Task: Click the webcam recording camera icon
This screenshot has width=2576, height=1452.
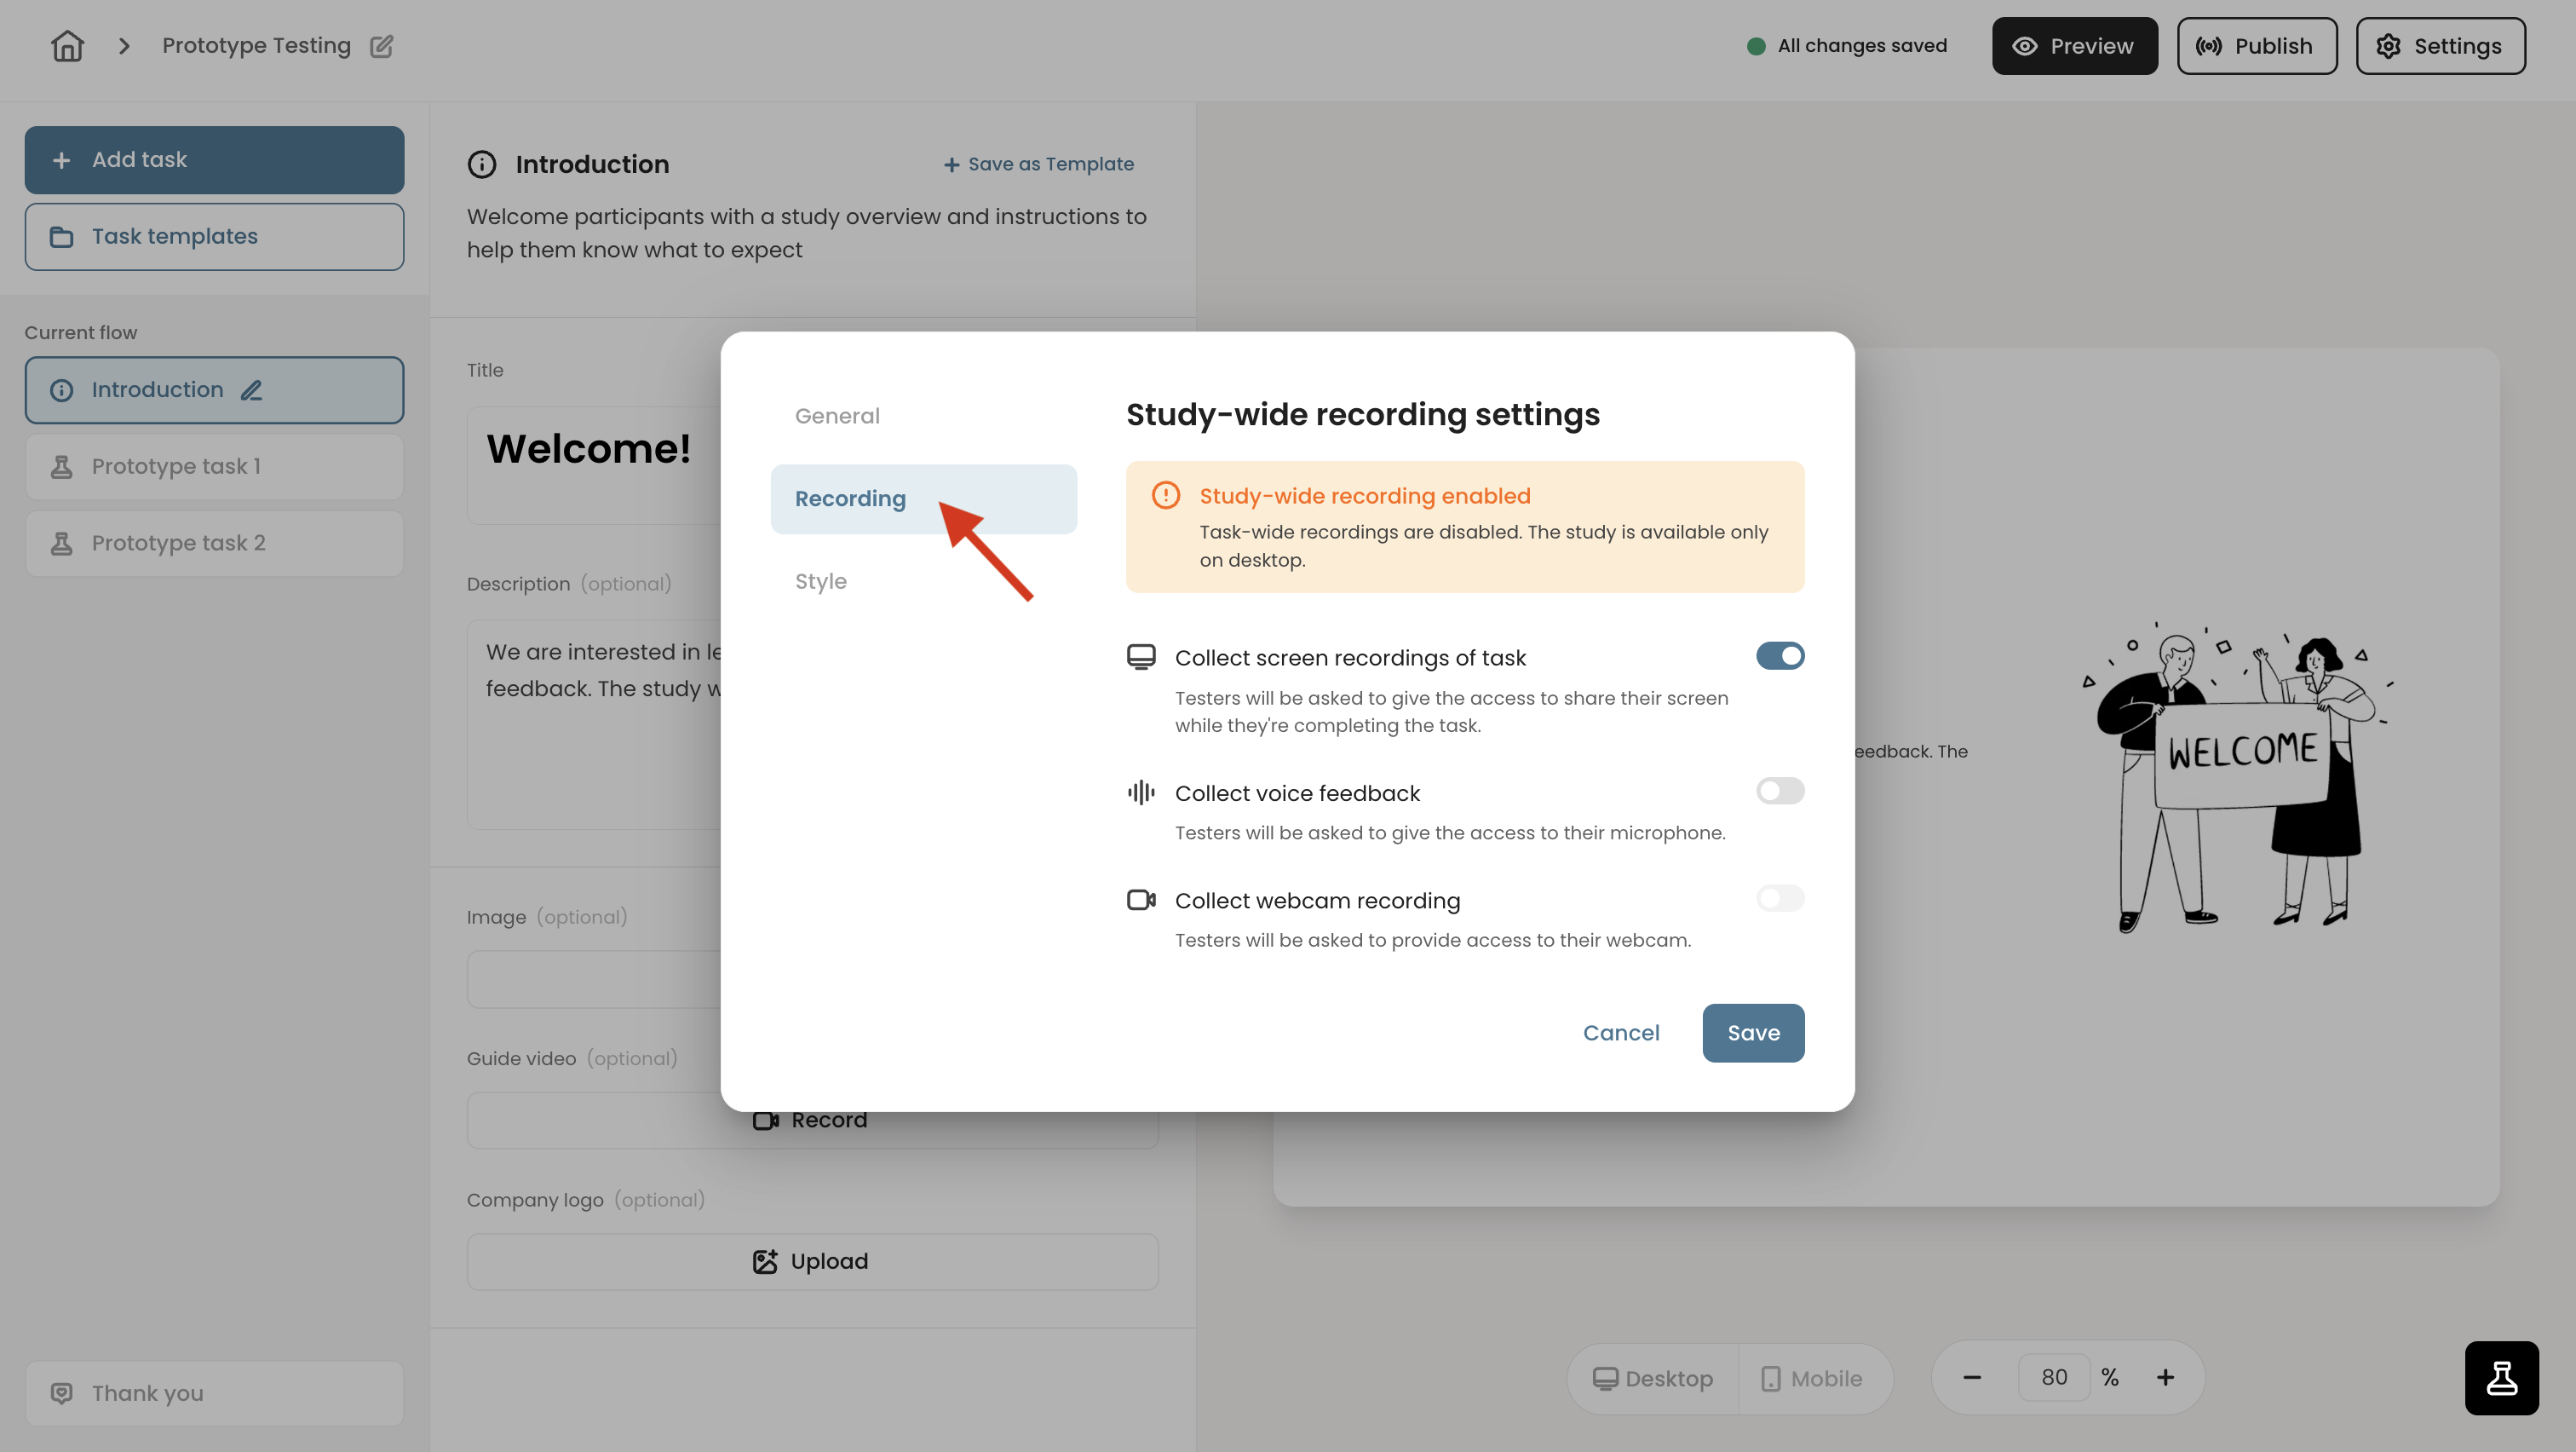Action: pos(1141,900)
